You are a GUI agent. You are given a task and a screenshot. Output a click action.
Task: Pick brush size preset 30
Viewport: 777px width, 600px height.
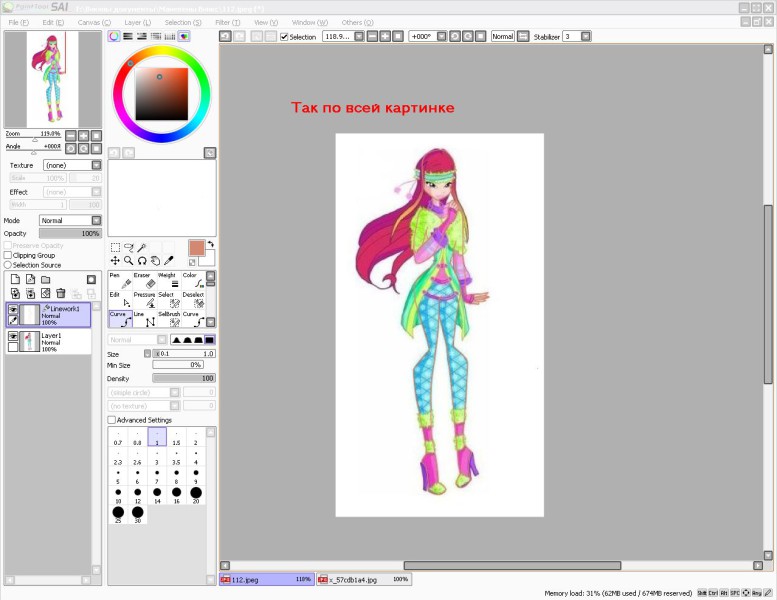click(x=137, y=514)
